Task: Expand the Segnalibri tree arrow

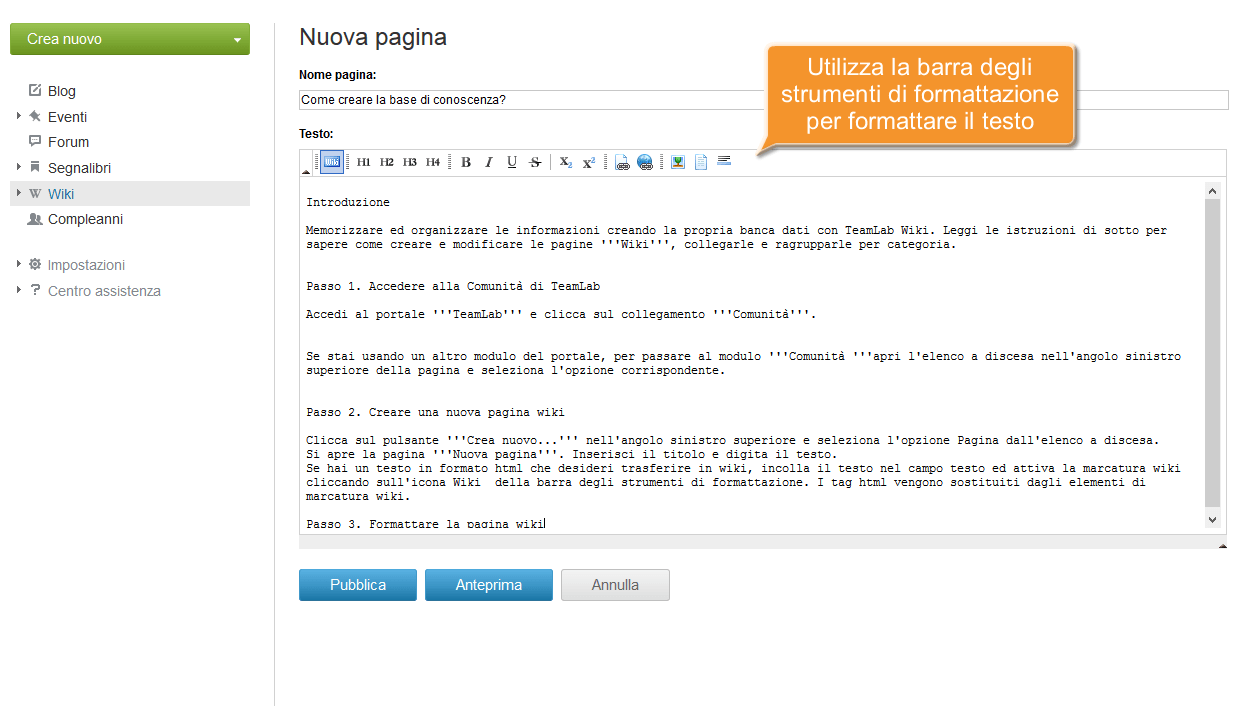Action: 19,167
